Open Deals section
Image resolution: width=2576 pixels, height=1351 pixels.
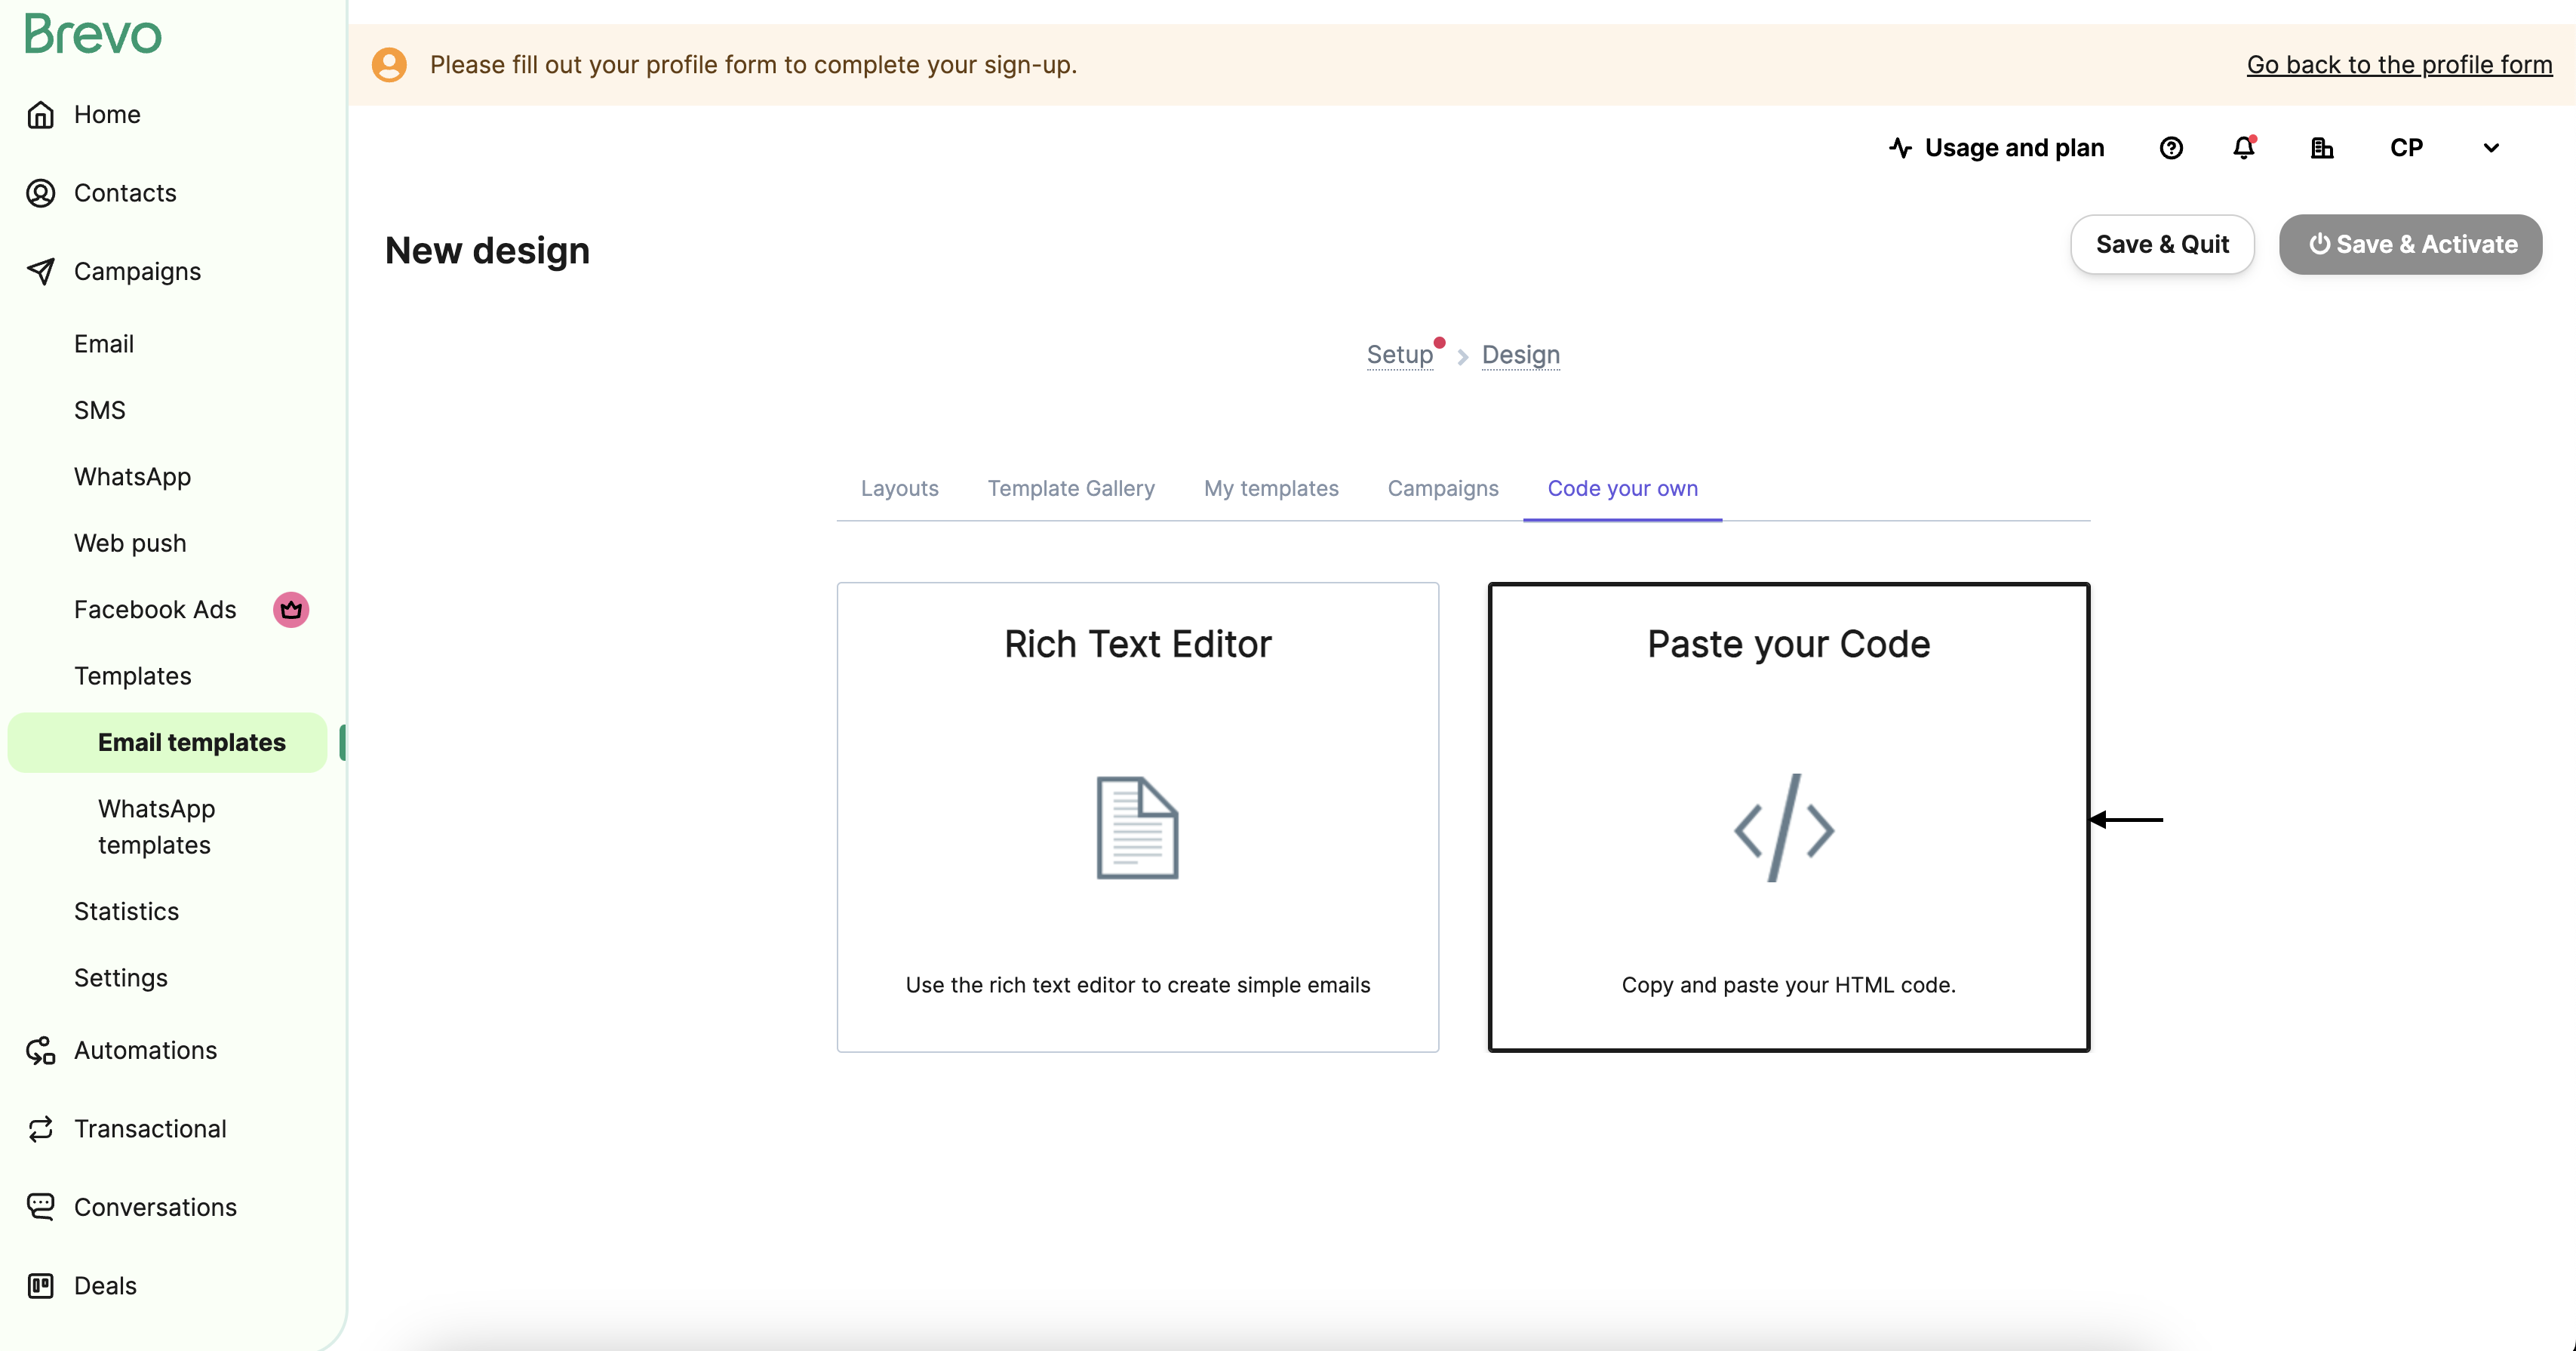pyautogui.click(x=105, y=1286)
